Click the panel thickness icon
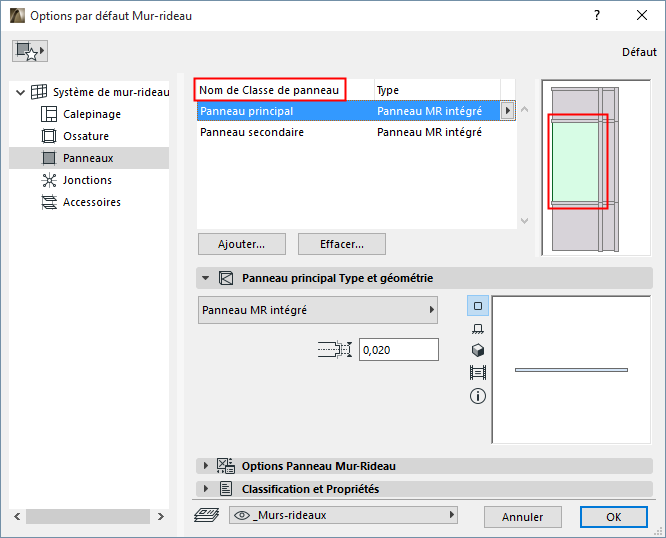The image size is (666, 538). [335, 350]
